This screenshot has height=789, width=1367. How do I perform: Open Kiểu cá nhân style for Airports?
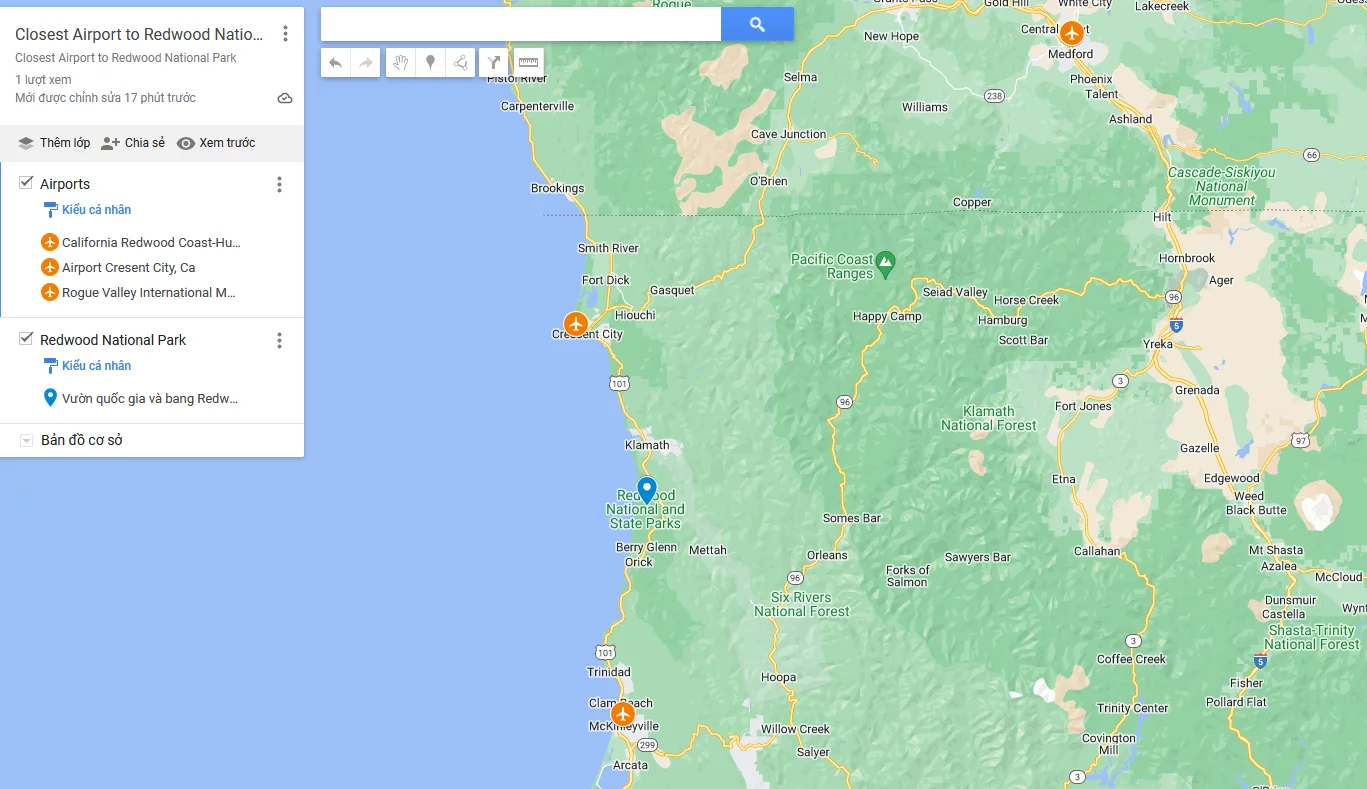[97, 210]
